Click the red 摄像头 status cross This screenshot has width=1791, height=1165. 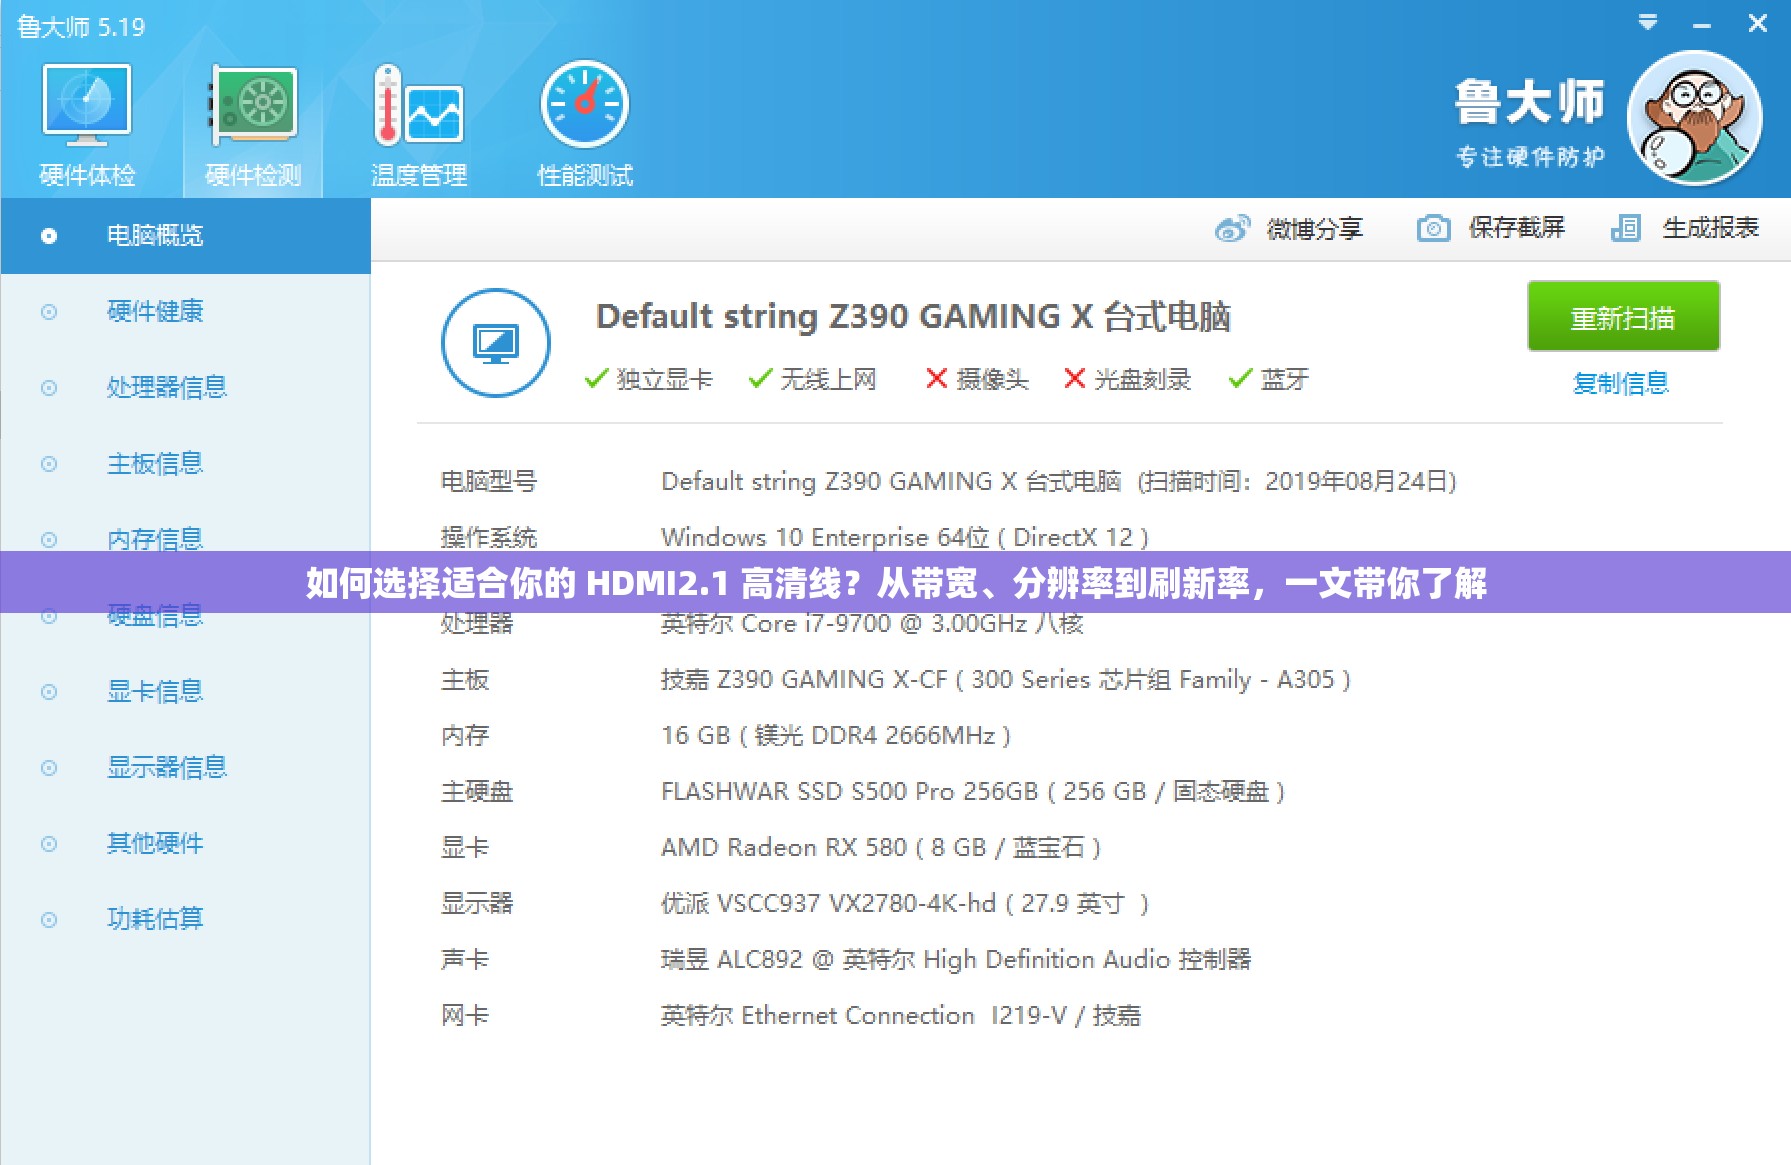pos(937,380)
